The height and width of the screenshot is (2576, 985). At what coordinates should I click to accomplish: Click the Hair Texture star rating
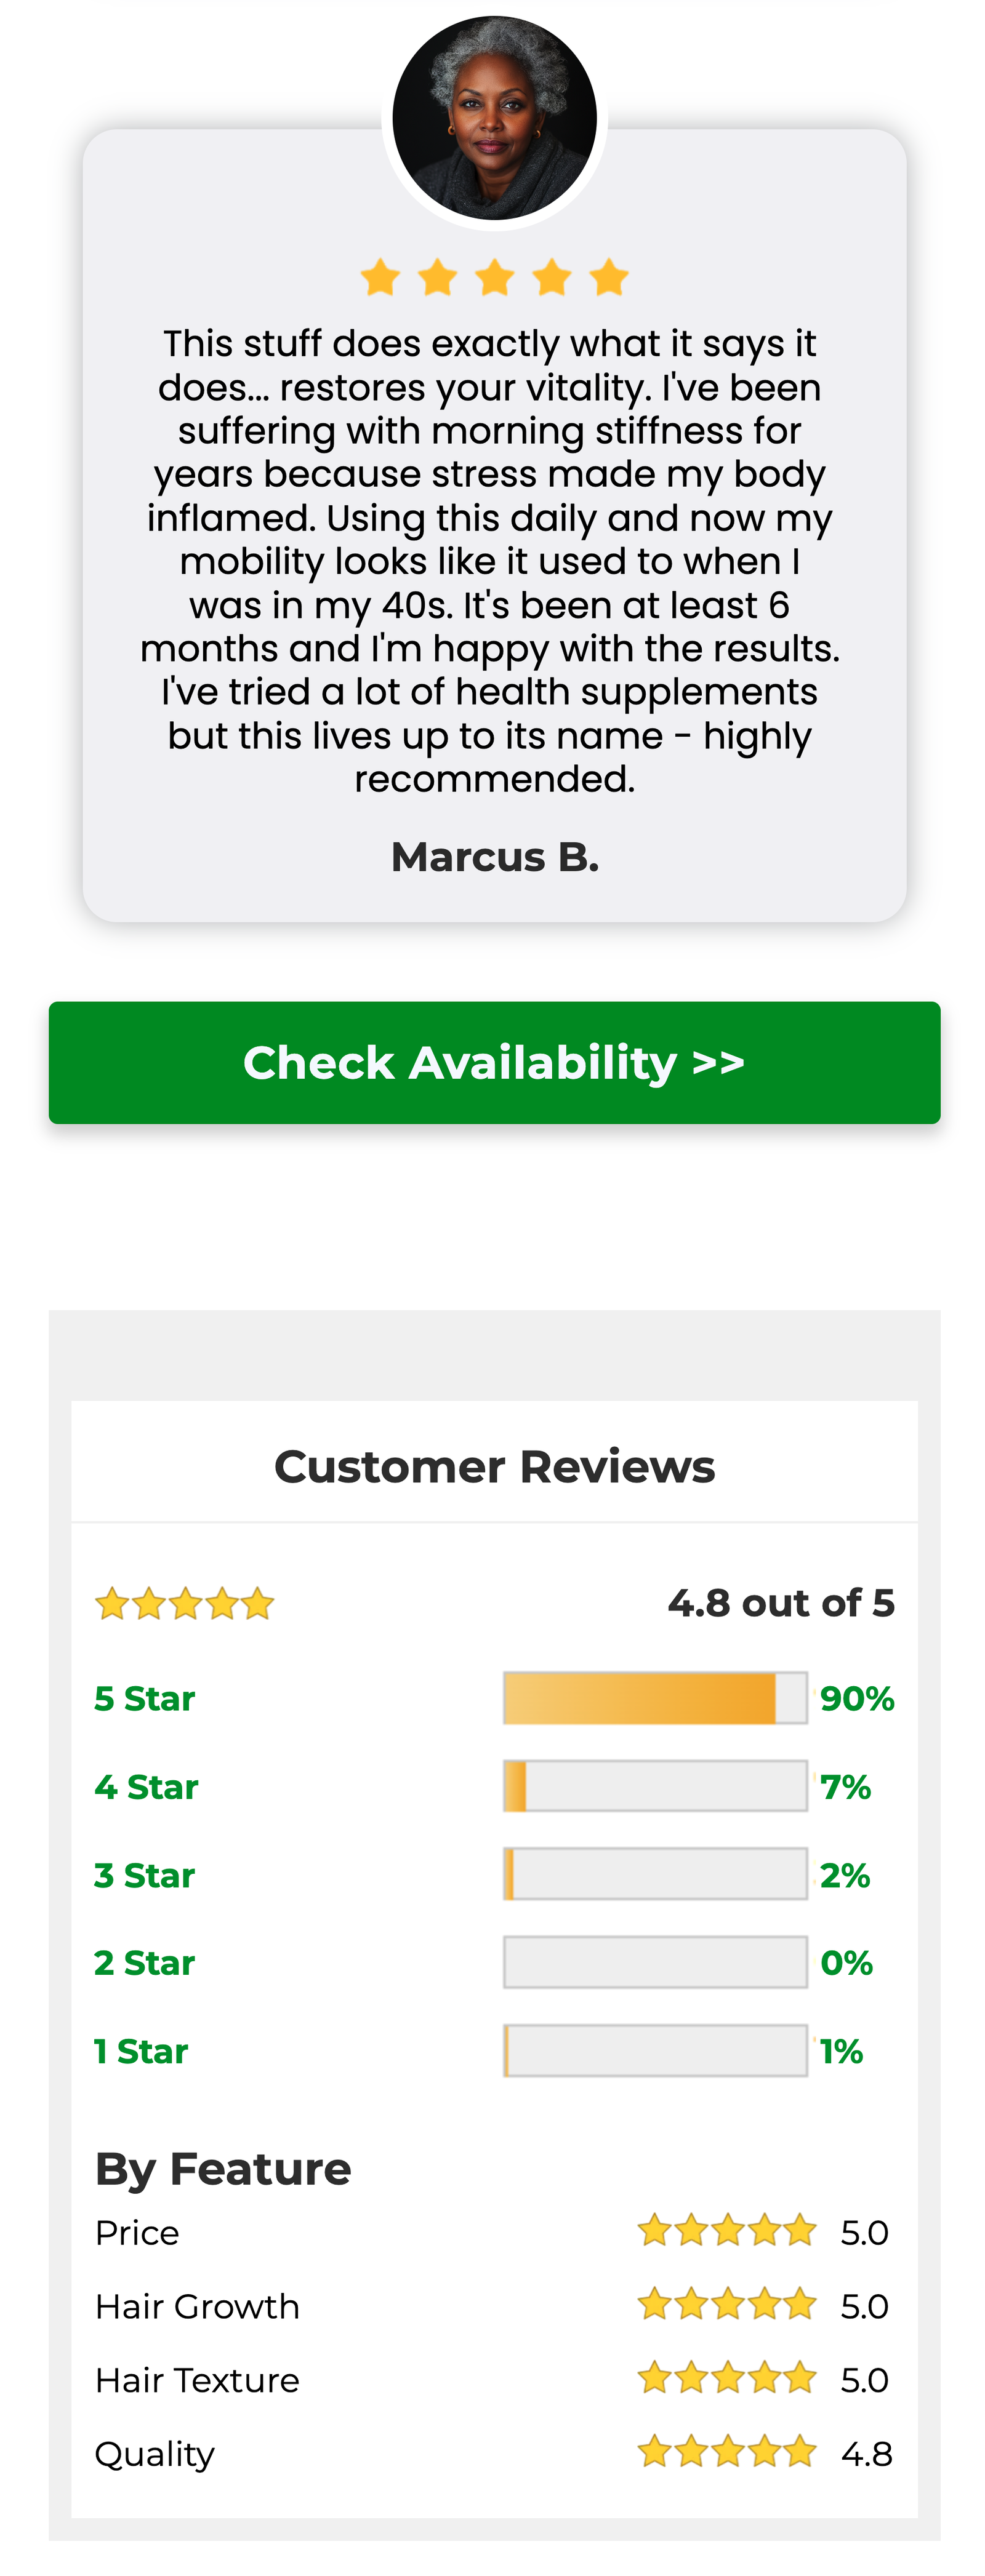pyautogui.click(x=727, y=2379)
